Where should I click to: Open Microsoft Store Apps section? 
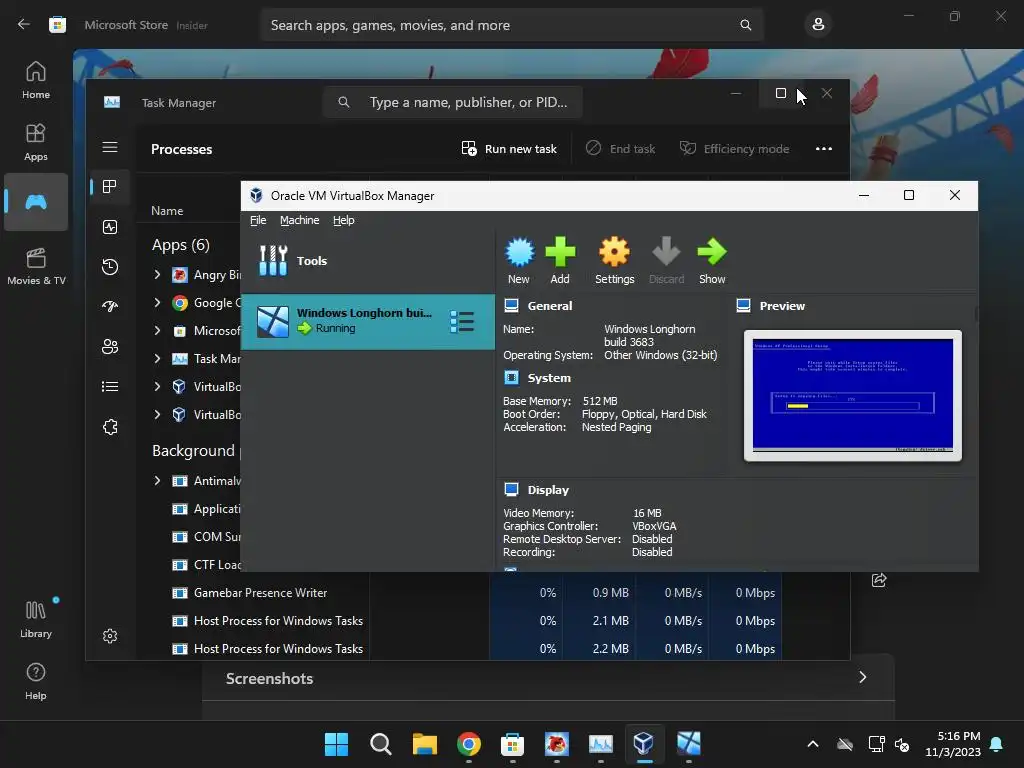[36, 142]
